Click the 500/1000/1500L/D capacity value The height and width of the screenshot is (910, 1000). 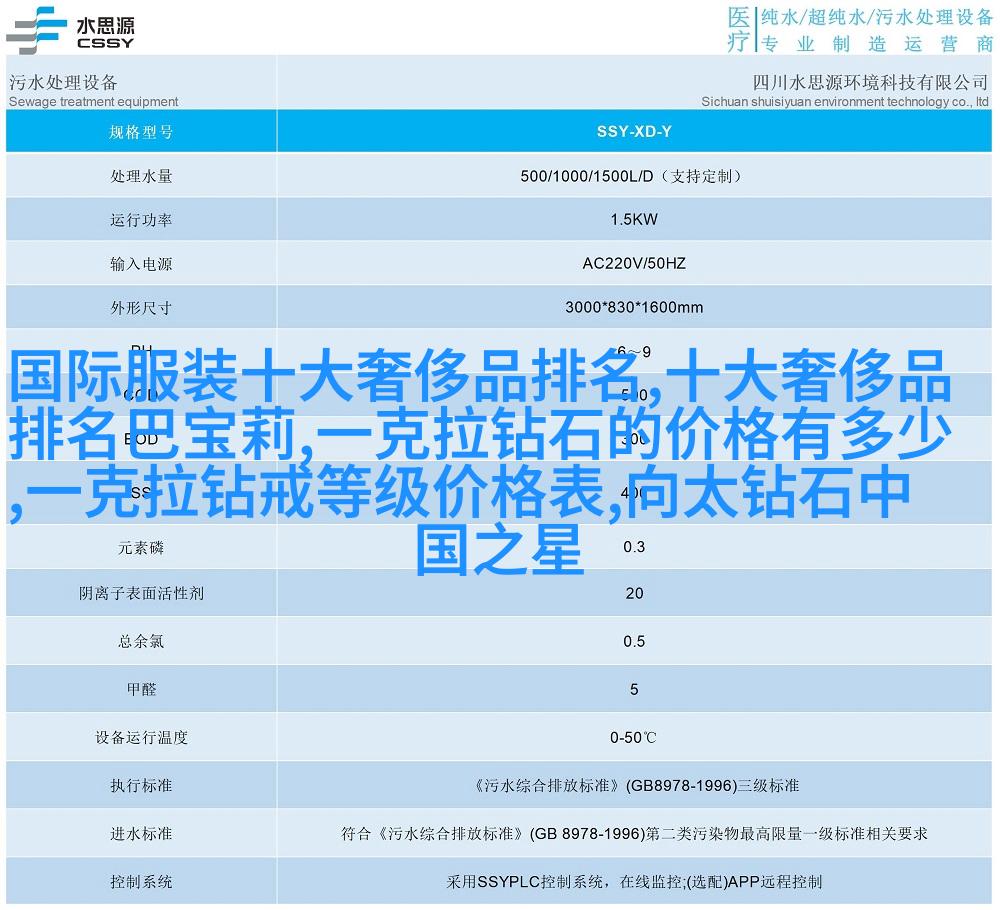[x=631, y=176]
